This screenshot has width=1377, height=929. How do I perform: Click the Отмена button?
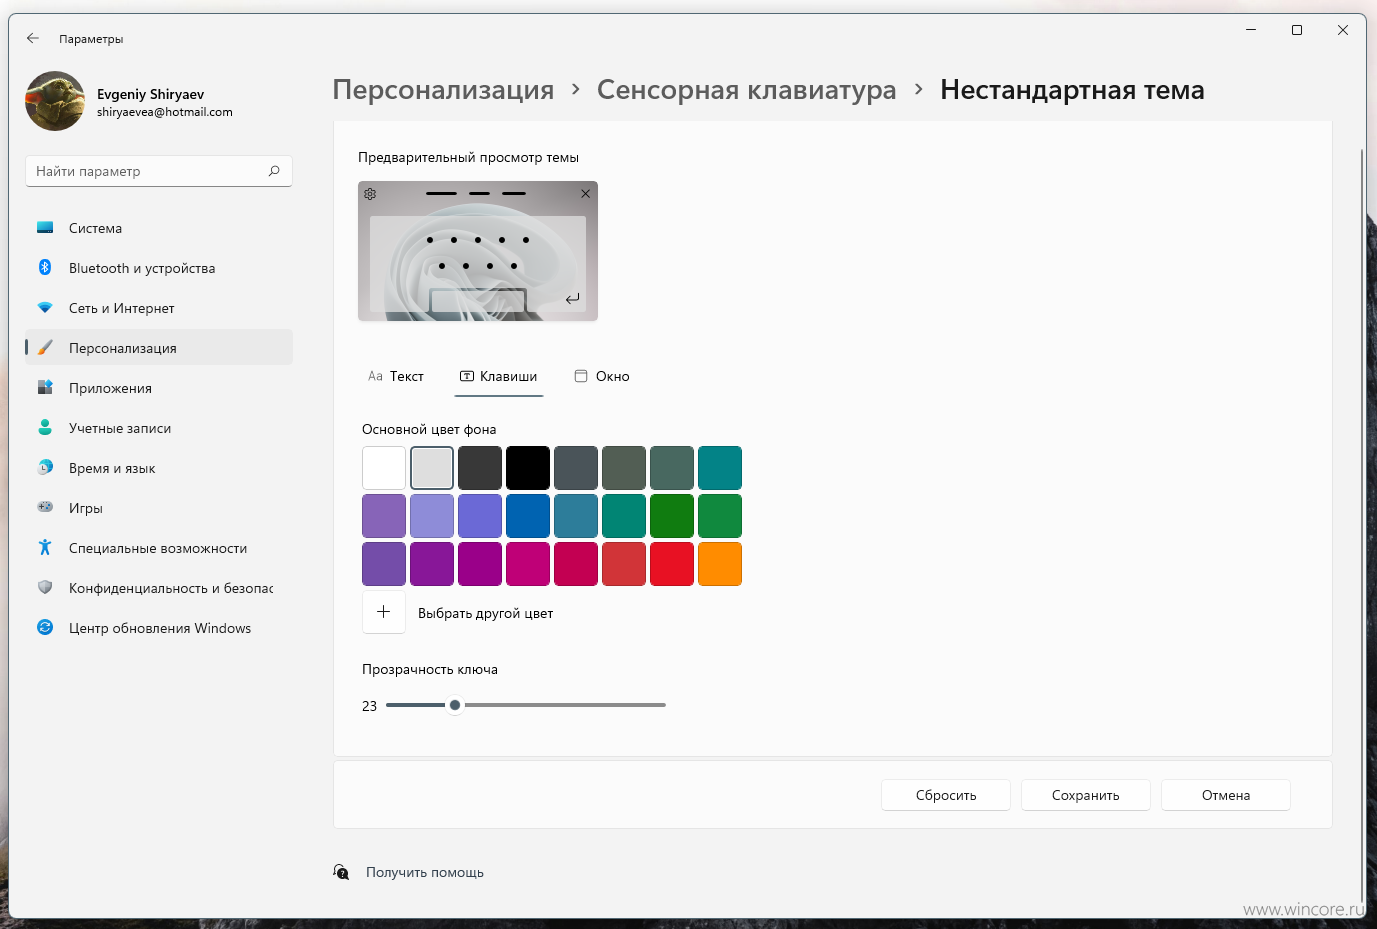1226,795
